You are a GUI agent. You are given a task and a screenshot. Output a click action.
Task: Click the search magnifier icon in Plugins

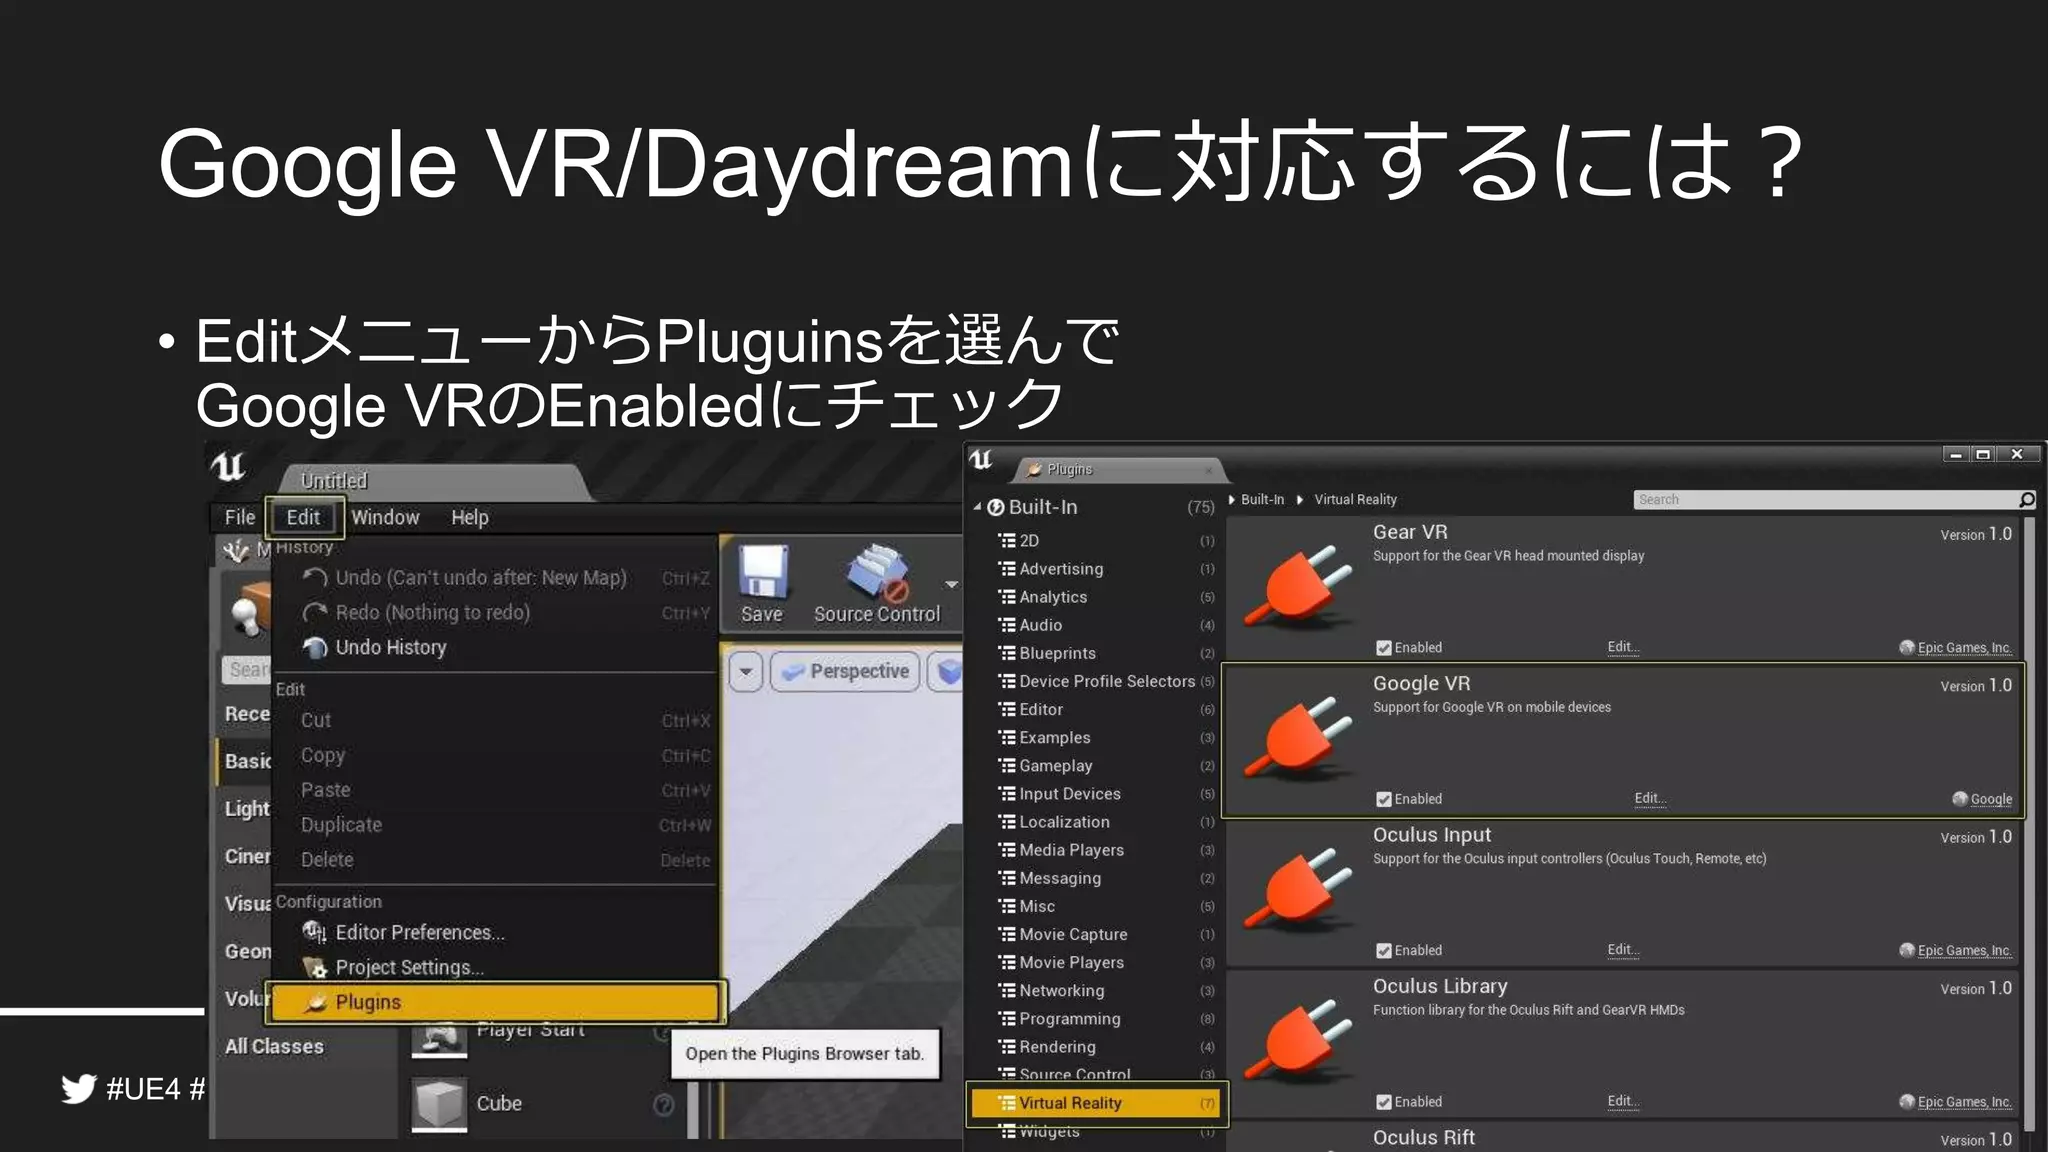(2026, 499)
